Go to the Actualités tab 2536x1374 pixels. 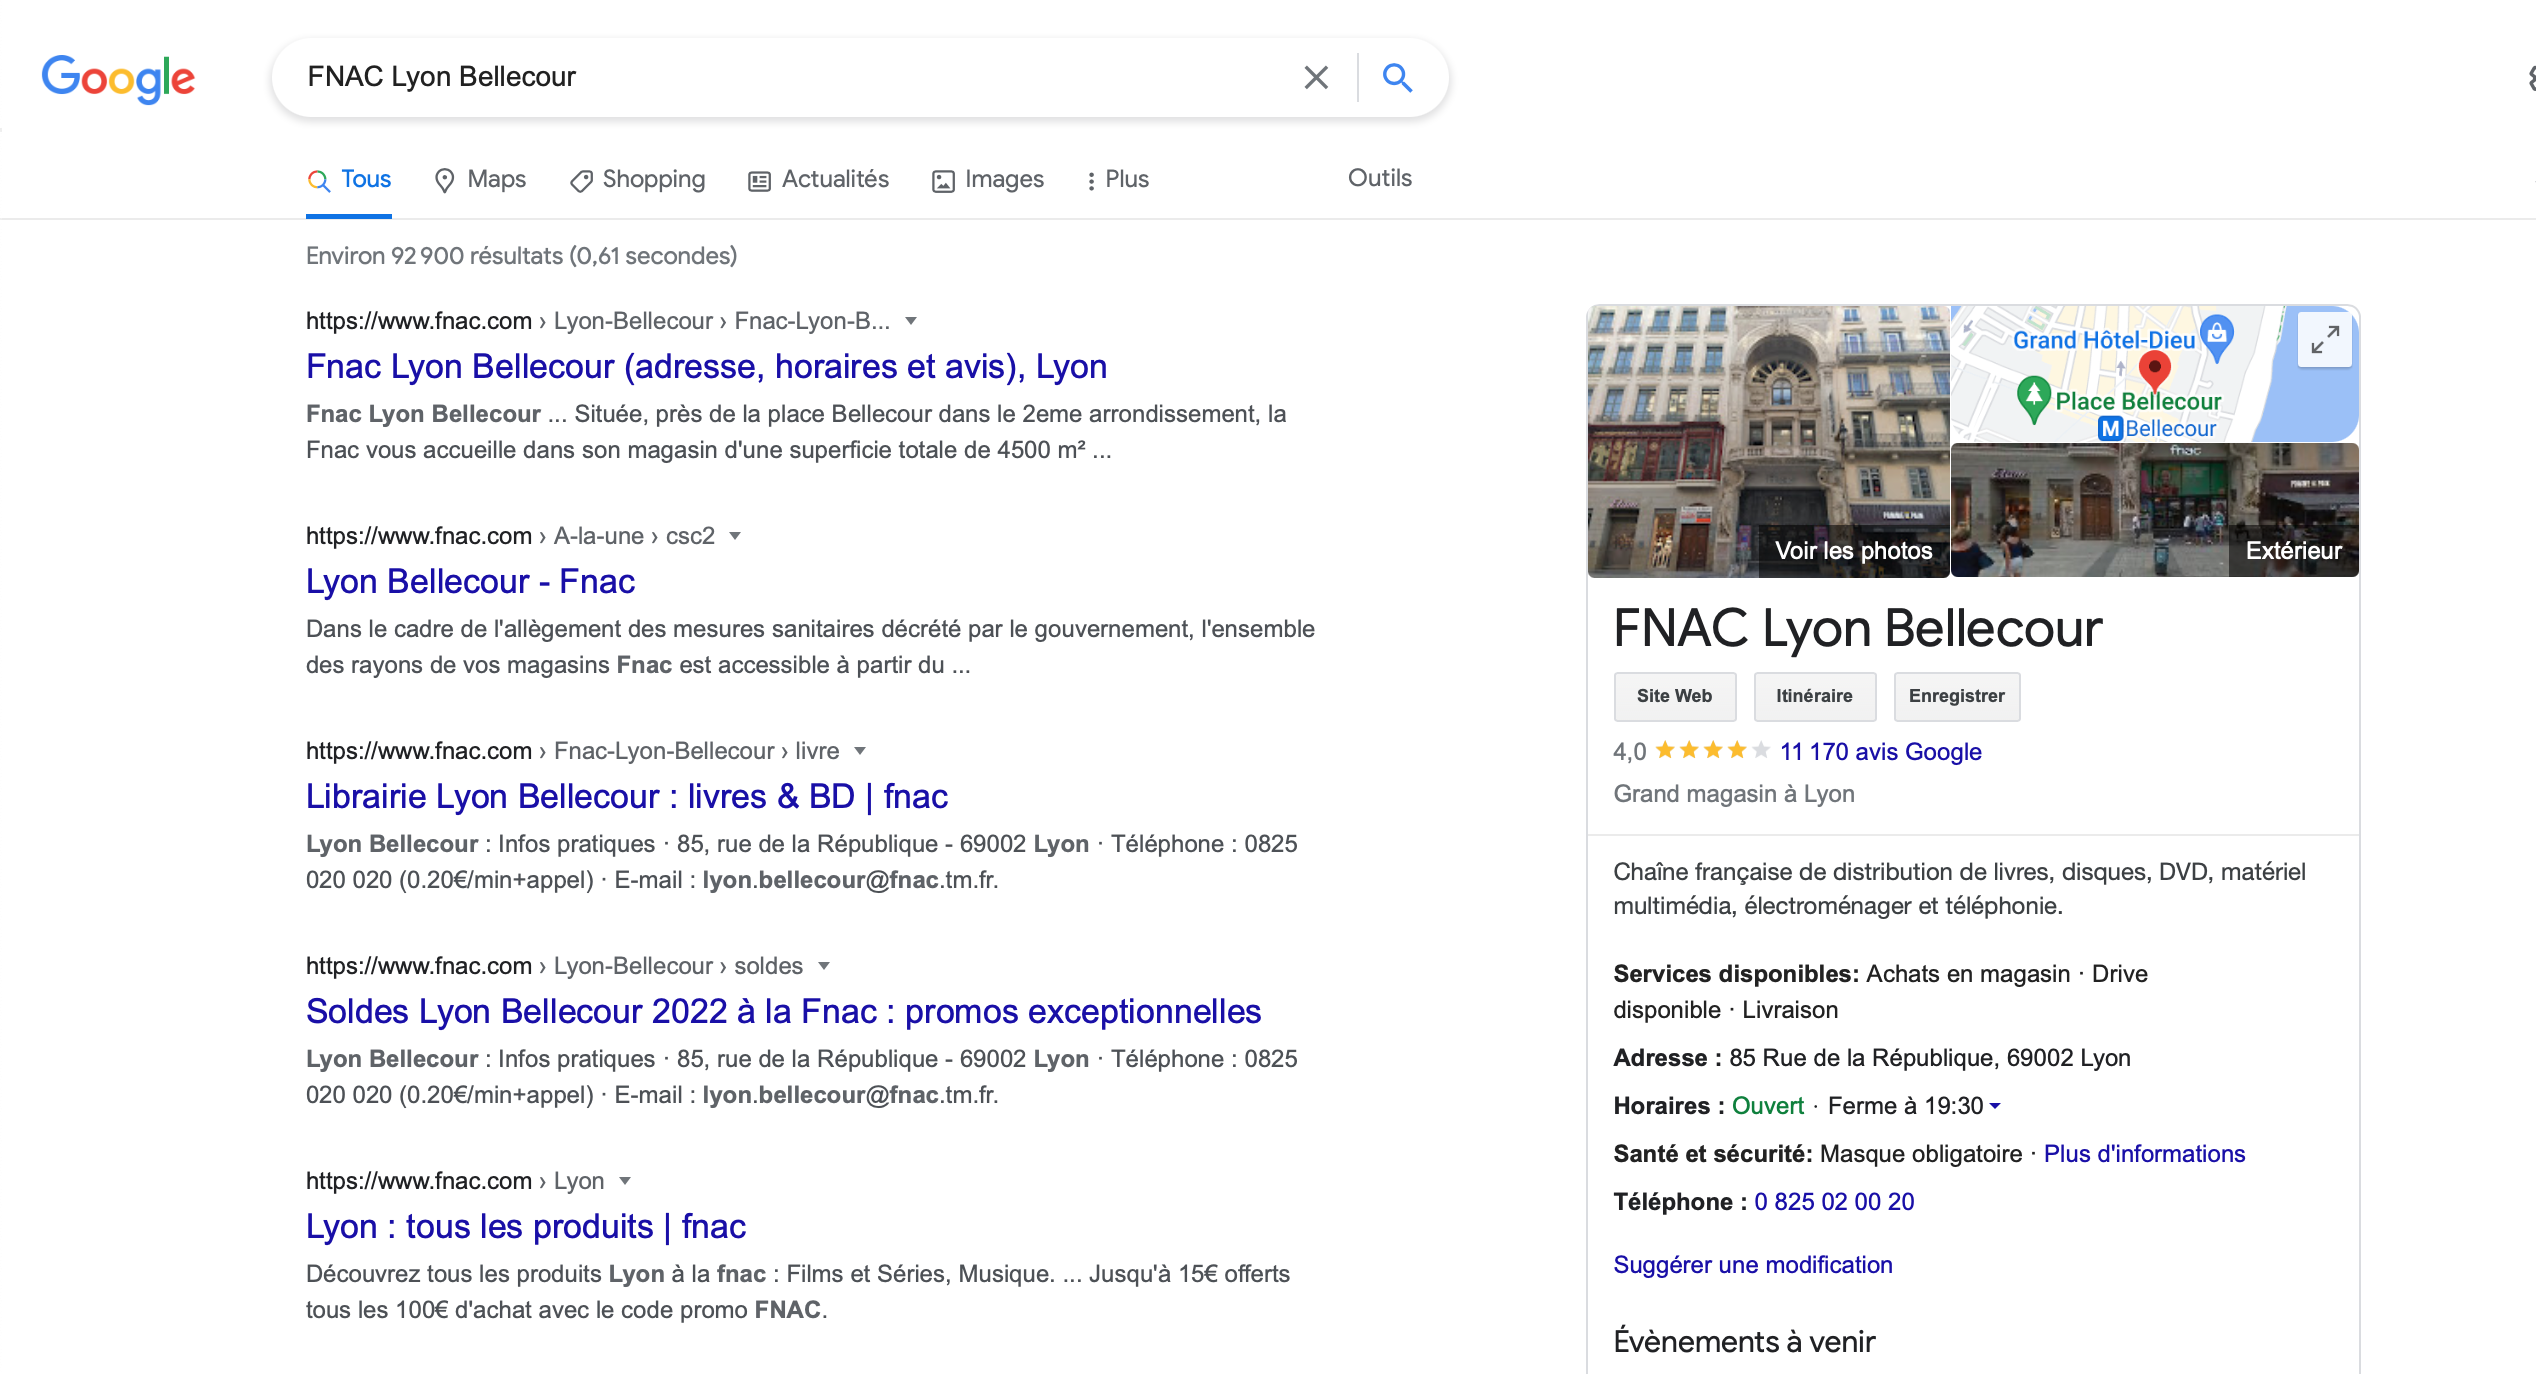[819, 179]
